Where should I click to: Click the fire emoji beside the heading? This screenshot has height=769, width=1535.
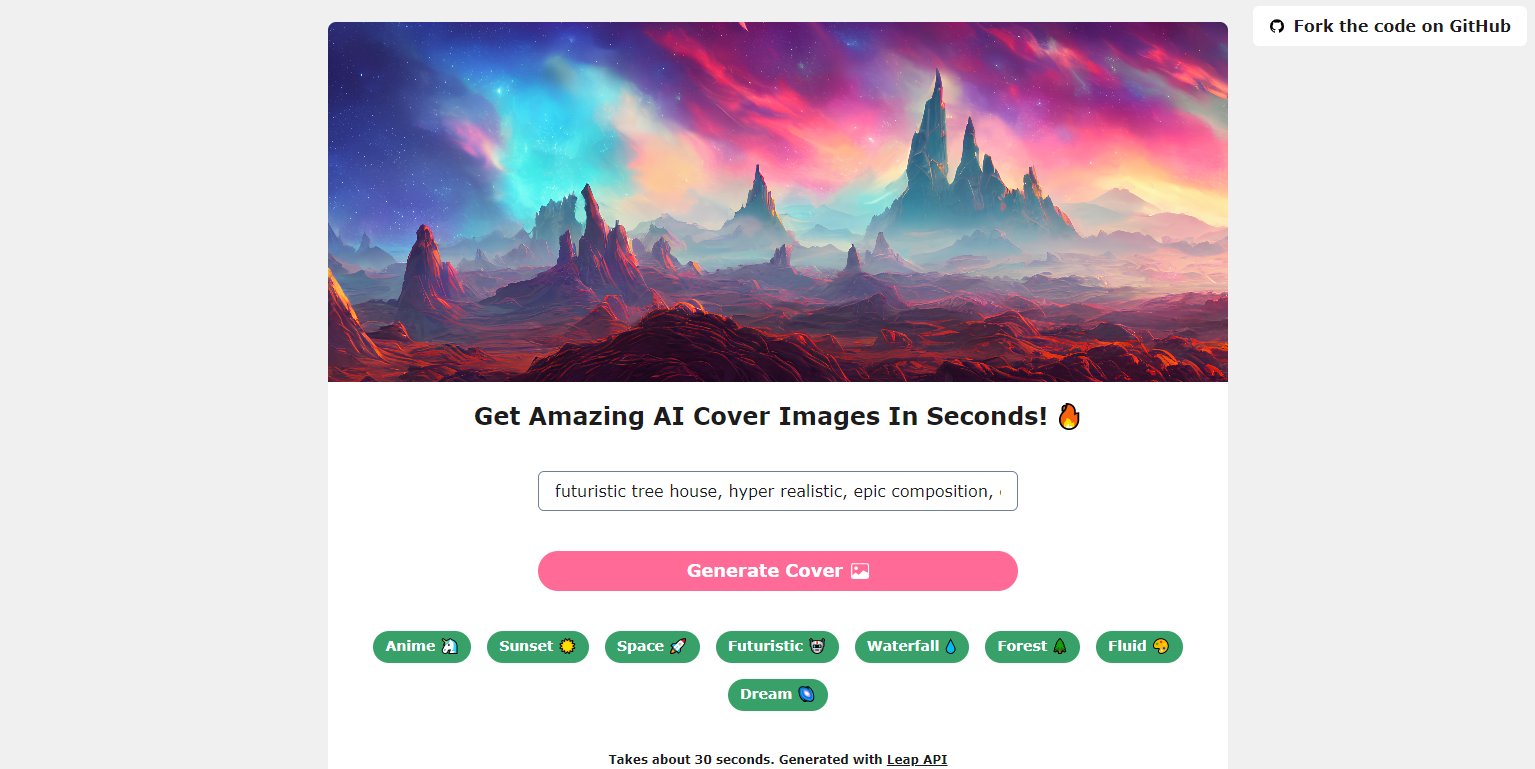(1069, 416)
